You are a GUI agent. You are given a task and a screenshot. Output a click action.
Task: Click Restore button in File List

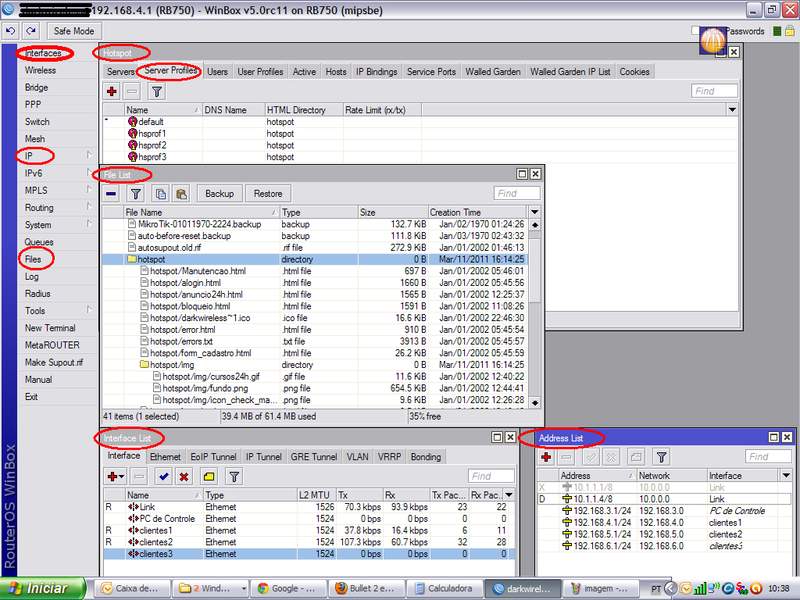pos(268,193)
